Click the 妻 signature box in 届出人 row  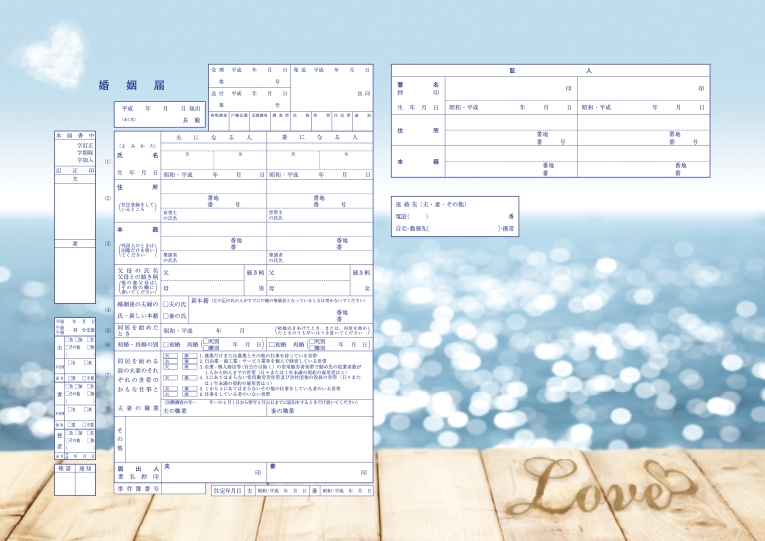pos(320,472)
